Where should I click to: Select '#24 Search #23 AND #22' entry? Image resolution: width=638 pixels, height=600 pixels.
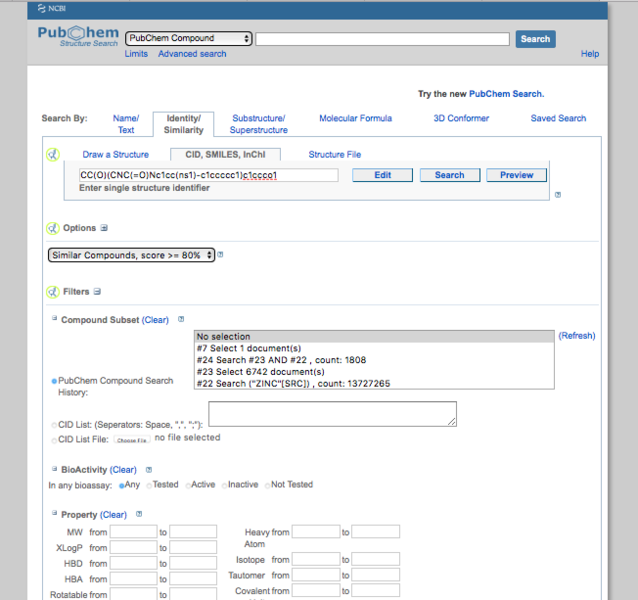point(374,360)
